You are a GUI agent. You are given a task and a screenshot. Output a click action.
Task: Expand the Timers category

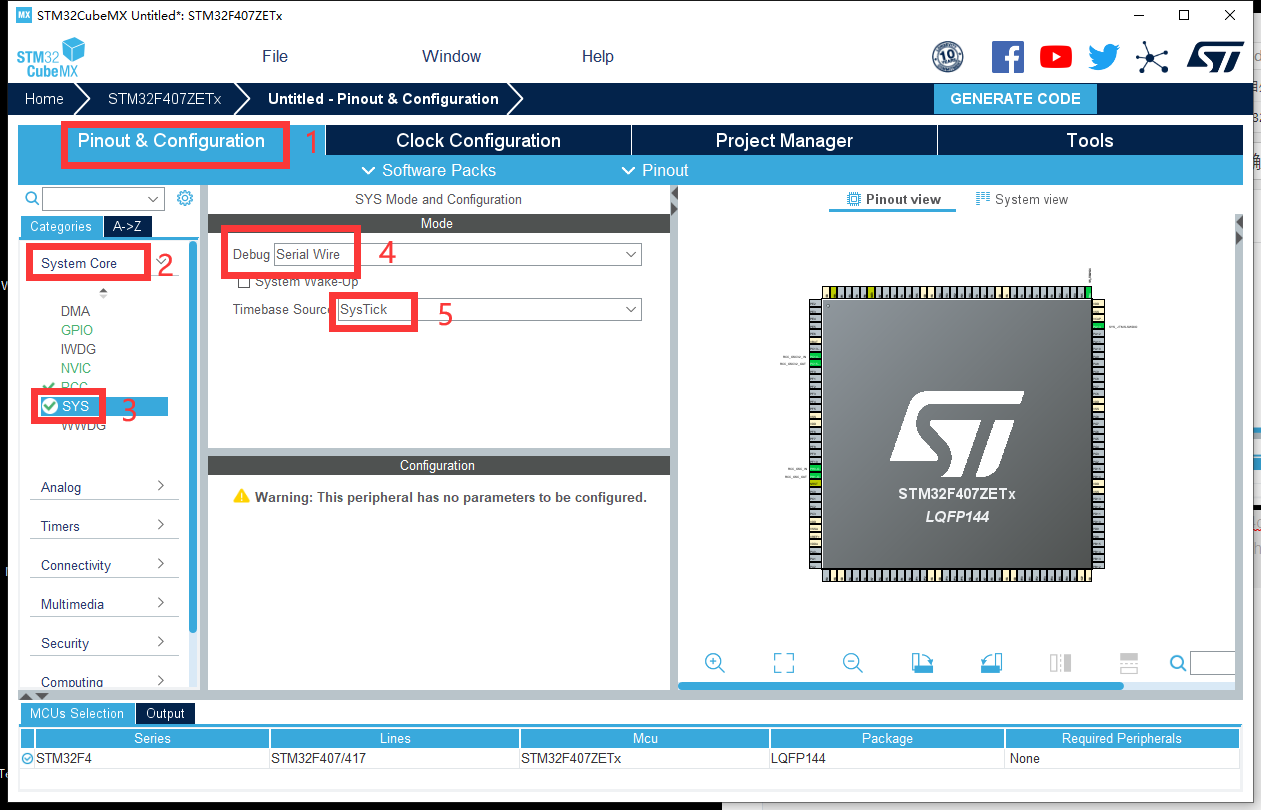(x=104, y=526)
